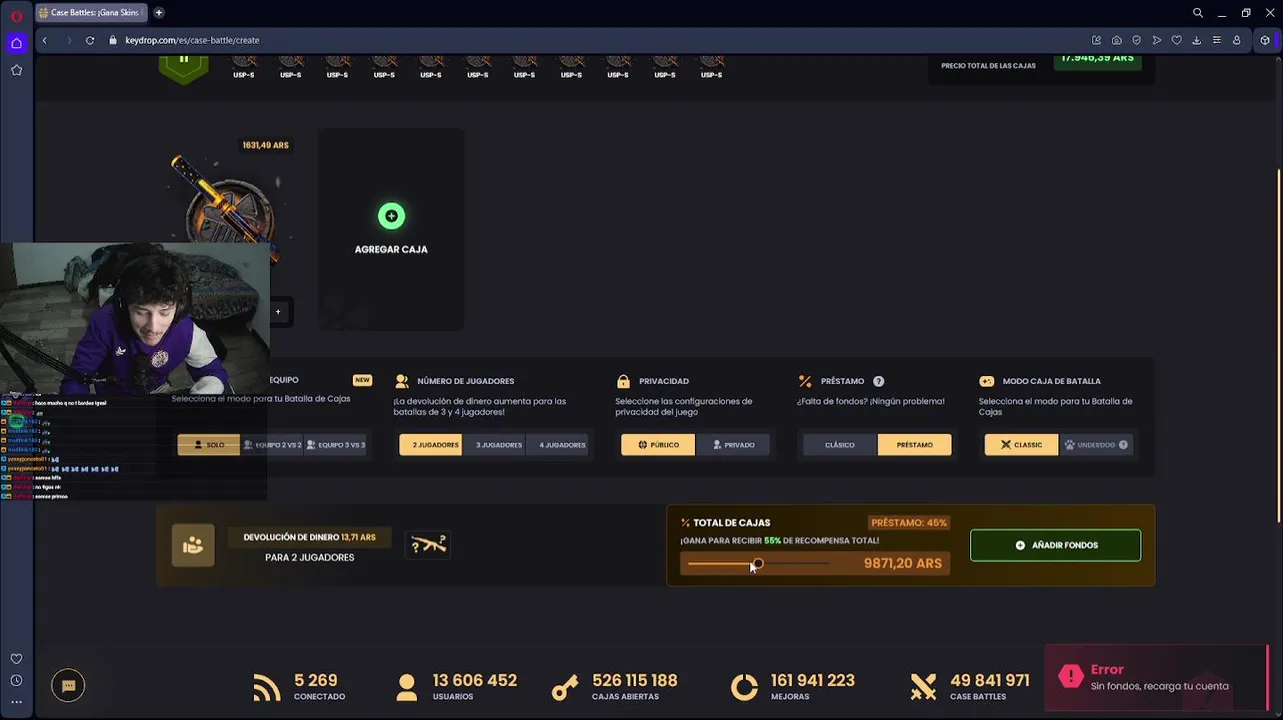Click the 1631,49 ARS case price

(x=265, y=145)
